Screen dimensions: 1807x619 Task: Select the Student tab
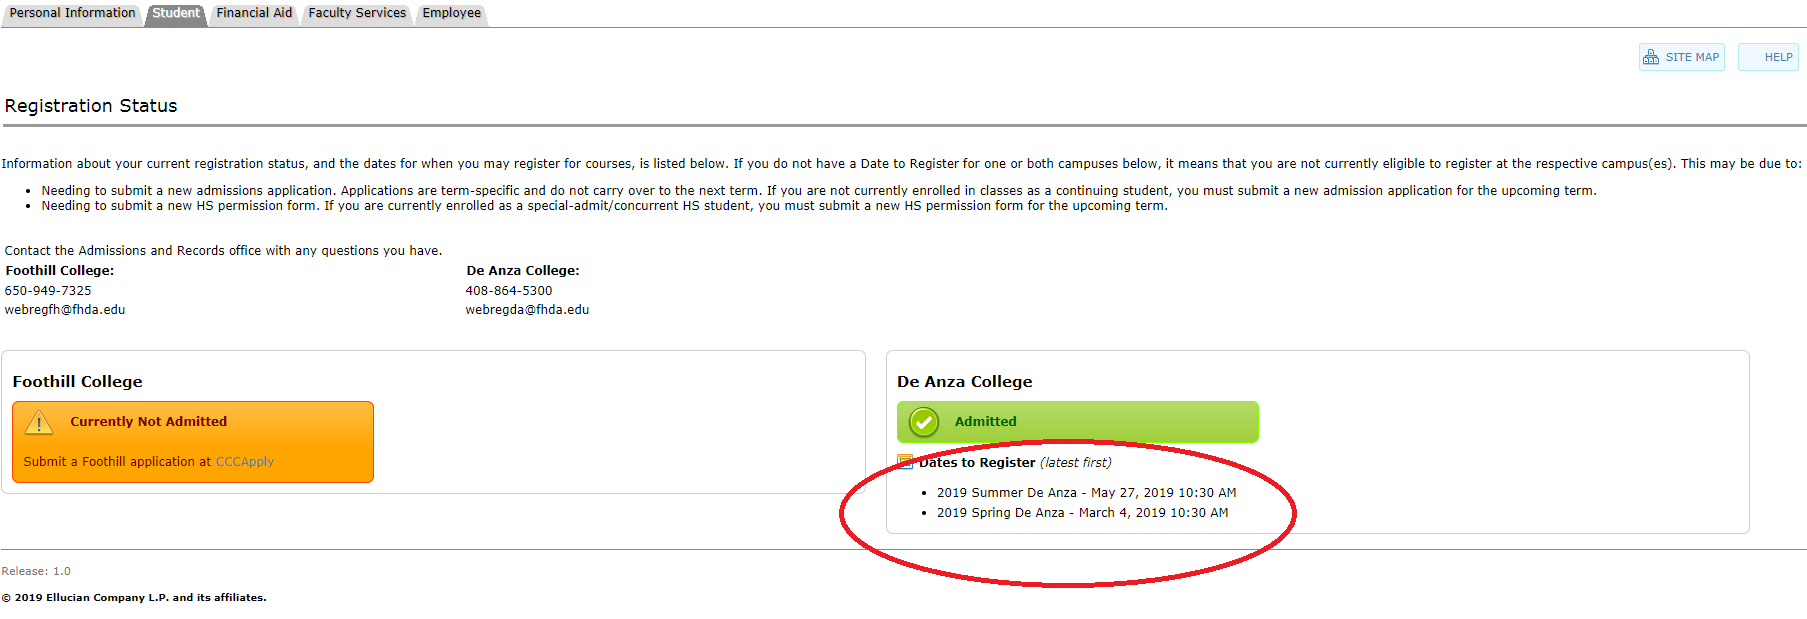coord(176,13)
